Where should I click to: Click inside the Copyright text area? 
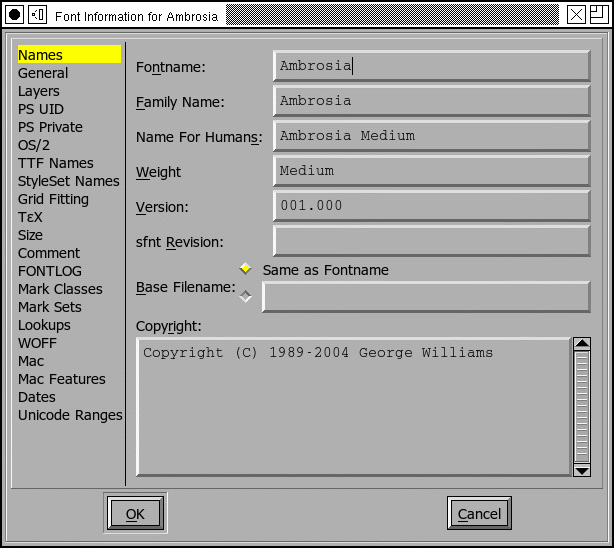(x=353, y=406)
